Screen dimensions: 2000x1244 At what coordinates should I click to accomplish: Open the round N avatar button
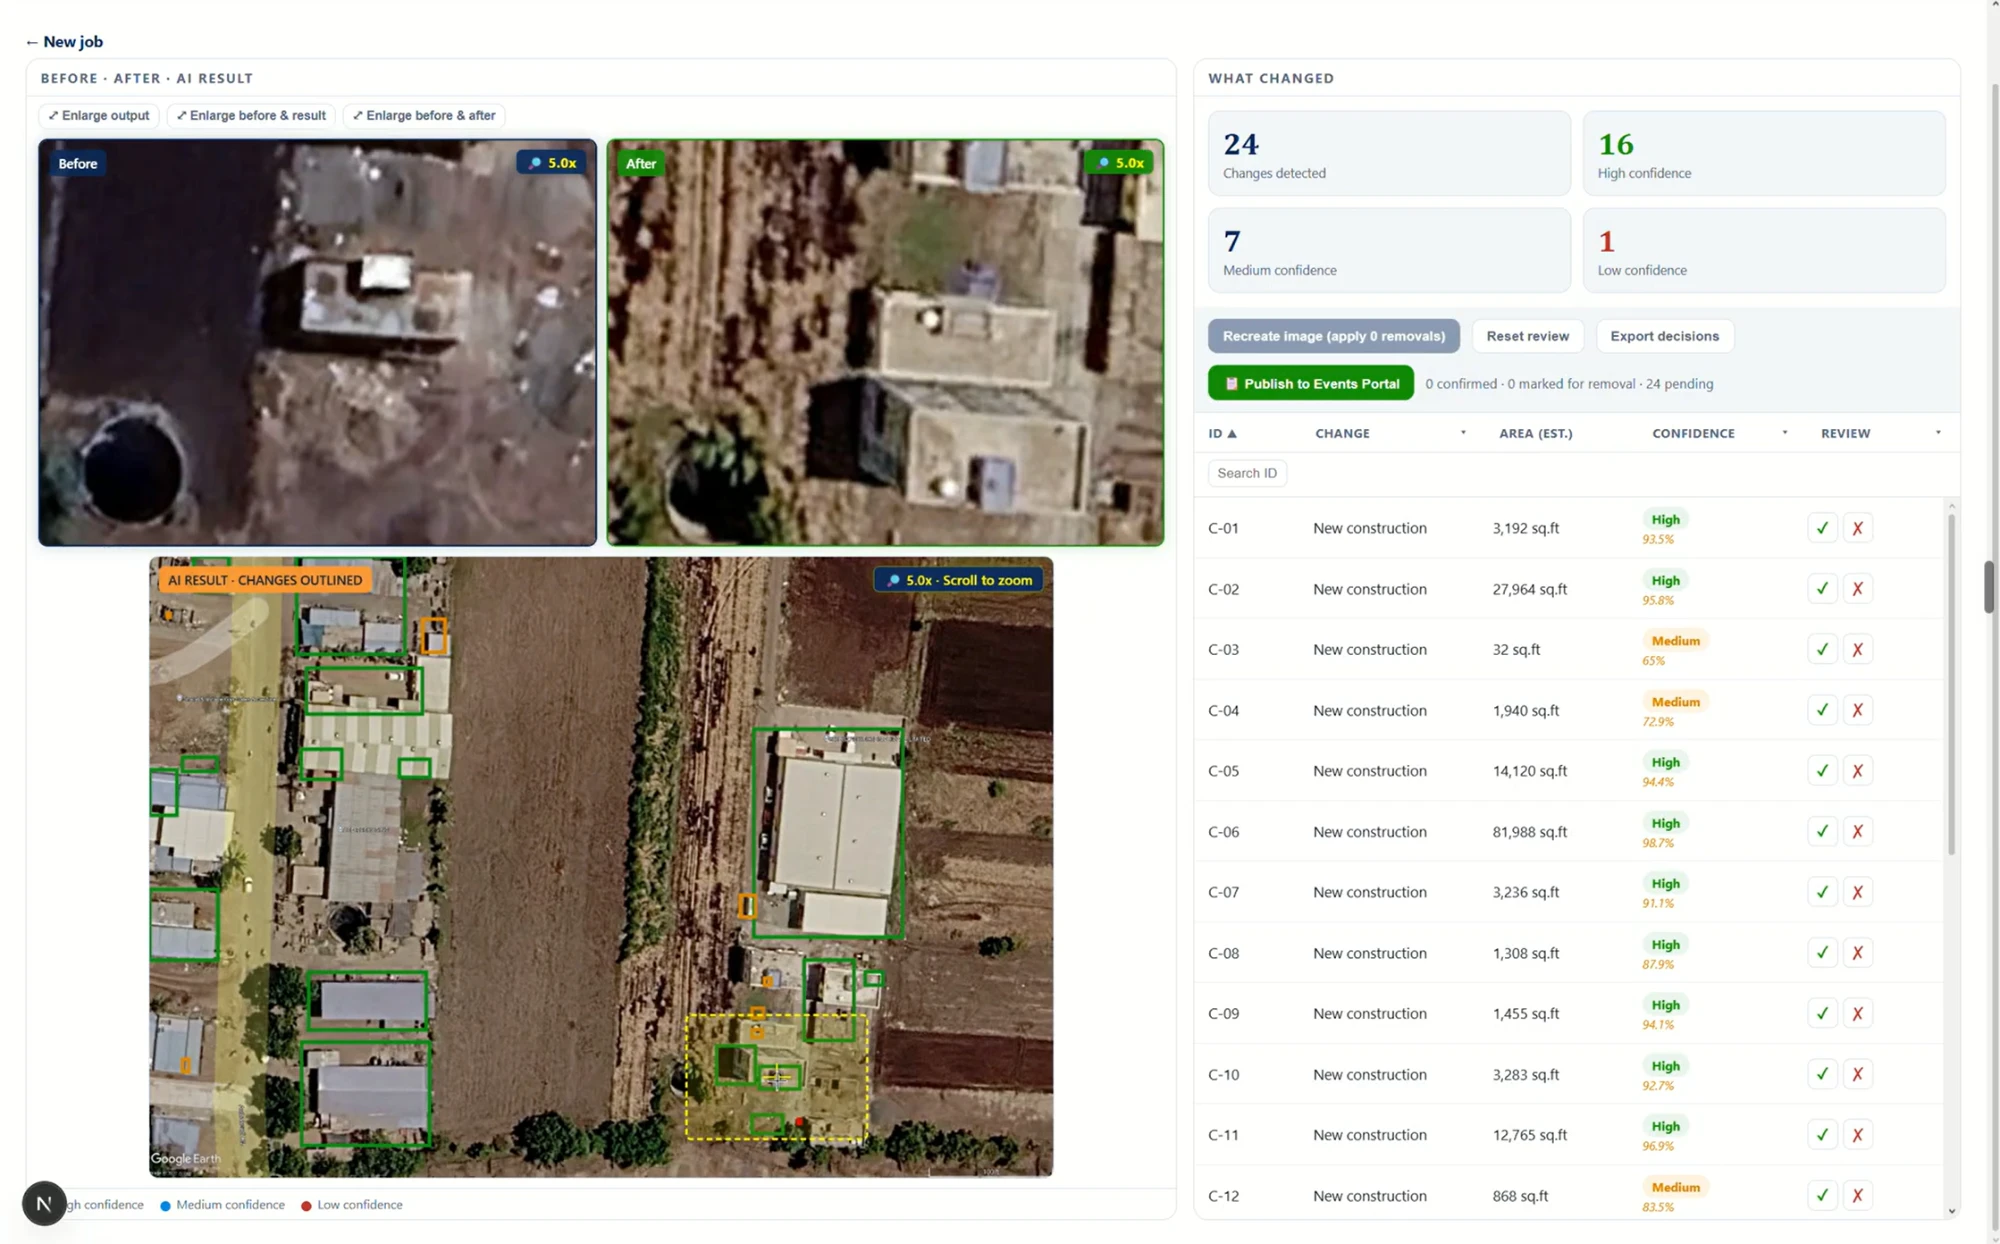44,1203
